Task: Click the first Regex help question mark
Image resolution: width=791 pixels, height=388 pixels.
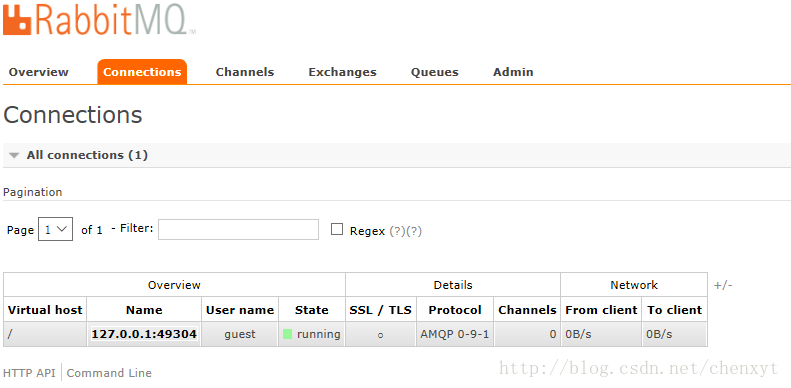Action: [398, 231]
